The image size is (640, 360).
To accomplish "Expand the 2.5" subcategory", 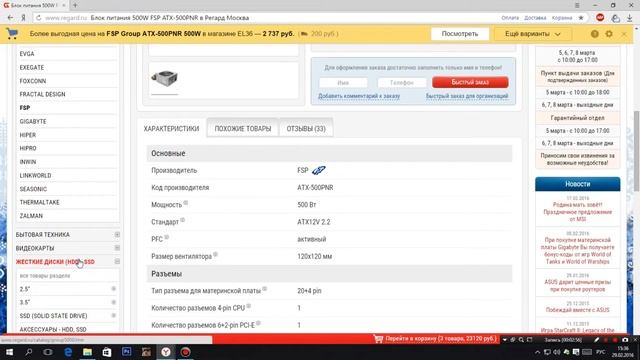I will 113,289.
